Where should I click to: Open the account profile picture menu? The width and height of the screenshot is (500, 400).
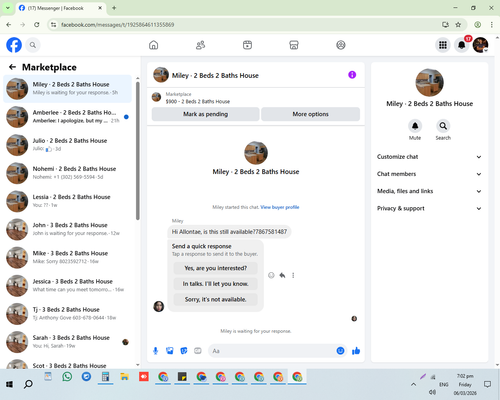click(480, 45)
